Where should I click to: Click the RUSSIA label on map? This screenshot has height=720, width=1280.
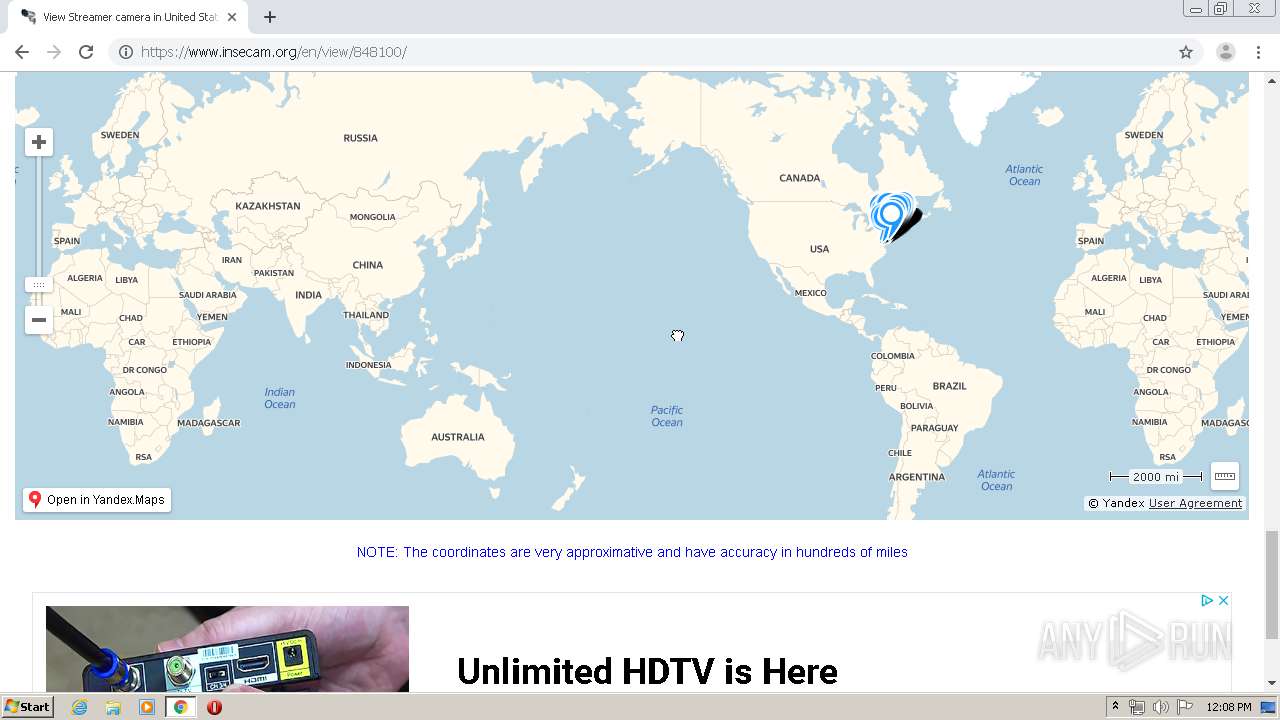pyautogui.click(x=360, y=138)
